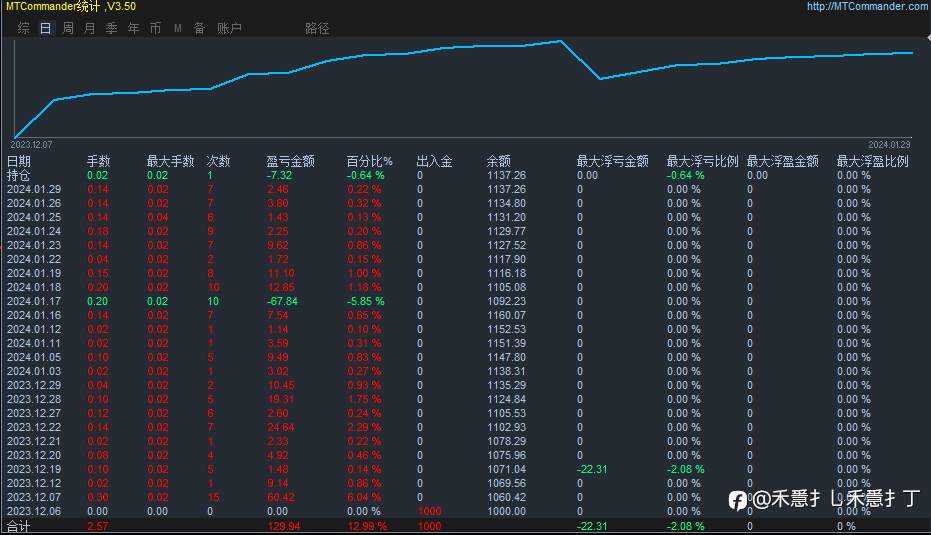Open the 周 weekly statistics tab
The height and width of the screenshot is (535, 931).
[68, 28]
